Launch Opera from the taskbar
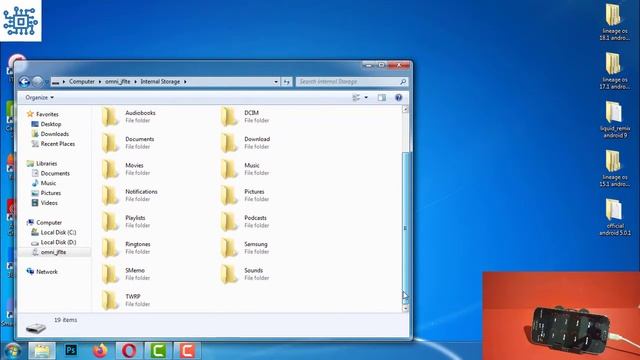The width and height of the screenshot is (640, 360). click(x=129, y=351)
